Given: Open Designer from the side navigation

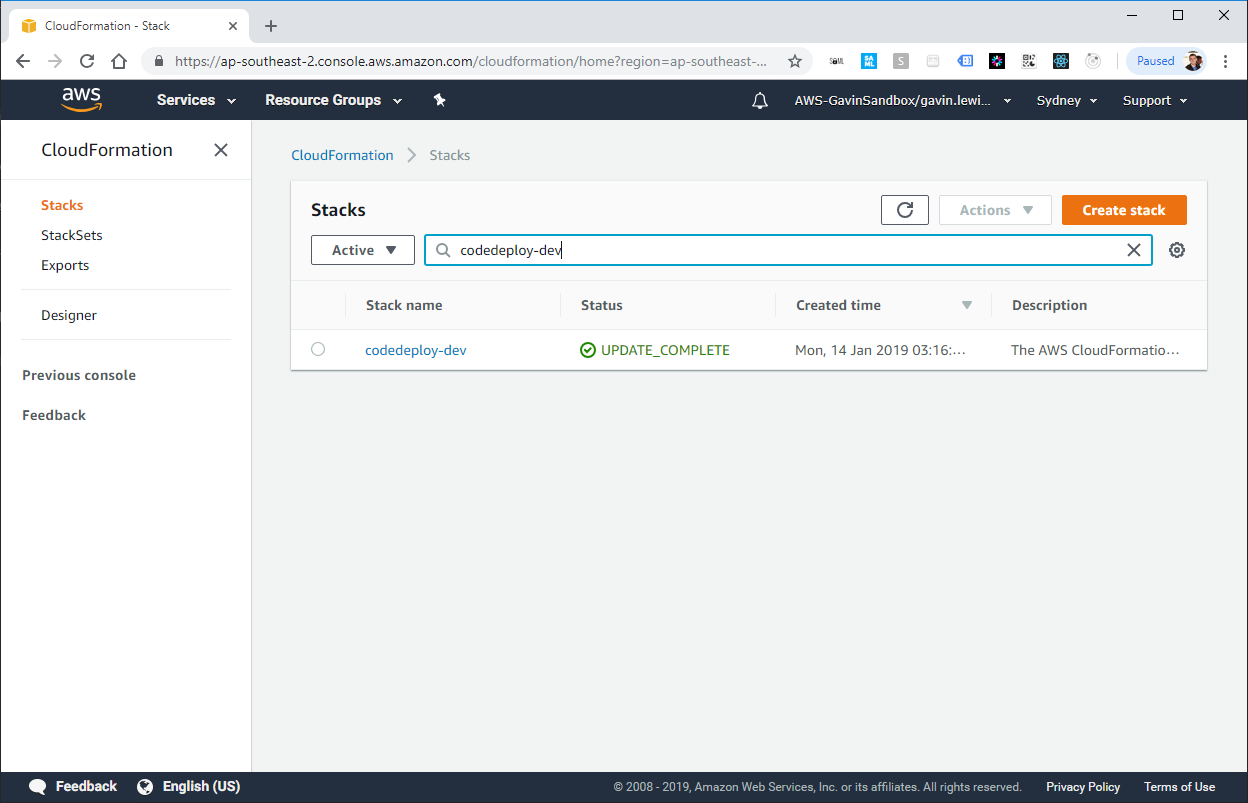Looking at the screenshot, I should pyautogui.click(x=69, y=315).
